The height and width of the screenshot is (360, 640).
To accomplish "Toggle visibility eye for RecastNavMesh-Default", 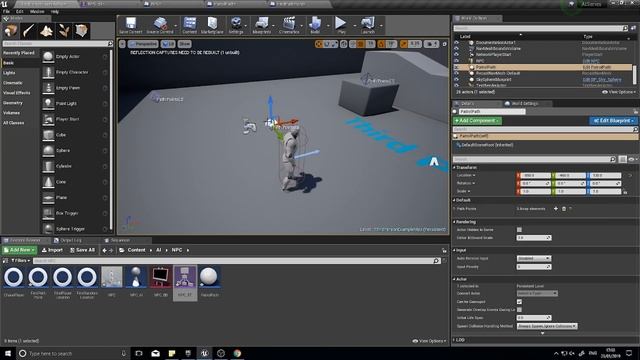I will (456, 73).
